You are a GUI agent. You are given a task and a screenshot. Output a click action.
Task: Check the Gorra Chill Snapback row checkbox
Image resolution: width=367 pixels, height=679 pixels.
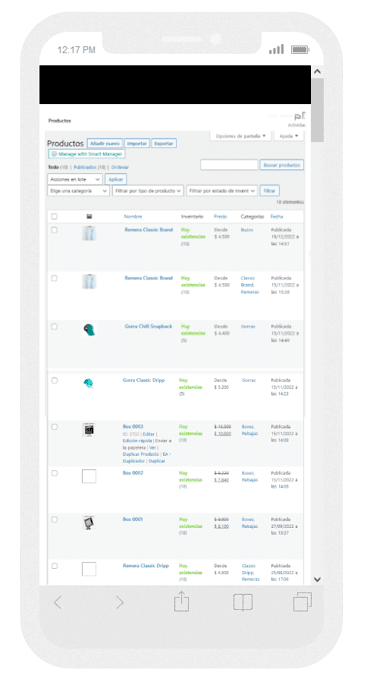click(54, 327)
